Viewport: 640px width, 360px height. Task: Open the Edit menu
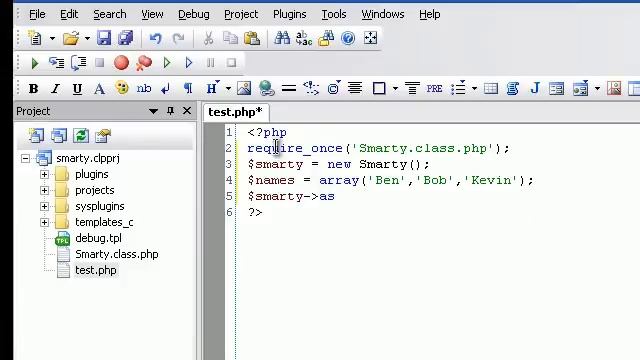tap(69, 14)
